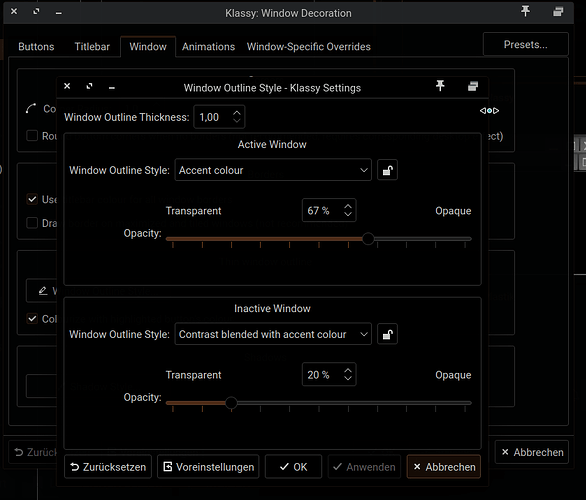The height and width of the screenshot is (500, 586).
Task: Click the pin icon in Klassy Settings titlebar
Action: tap(440, 86)
